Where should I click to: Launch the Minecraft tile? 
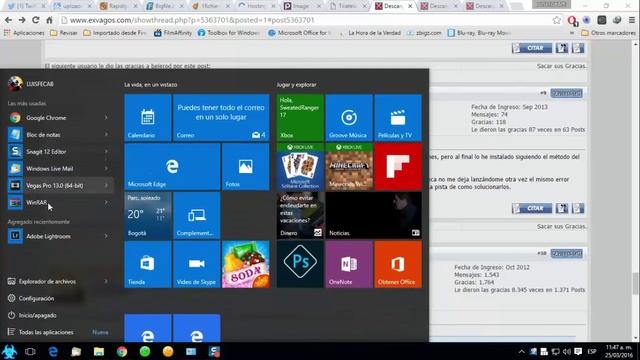(349, 167)
